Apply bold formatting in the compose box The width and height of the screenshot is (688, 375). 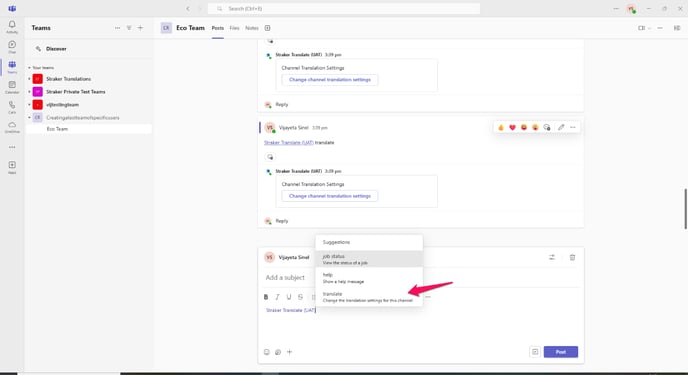(266, 297)
